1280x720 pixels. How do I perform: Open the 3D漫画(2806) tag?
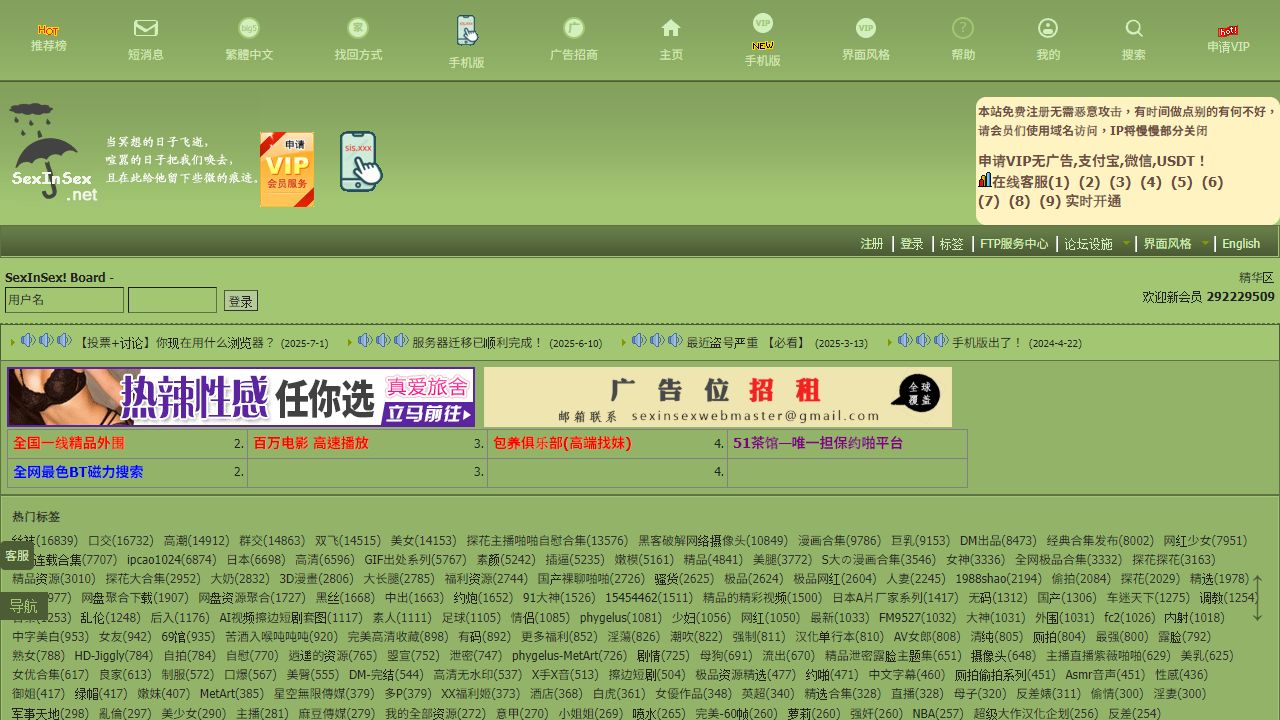[x=316, y=579]
